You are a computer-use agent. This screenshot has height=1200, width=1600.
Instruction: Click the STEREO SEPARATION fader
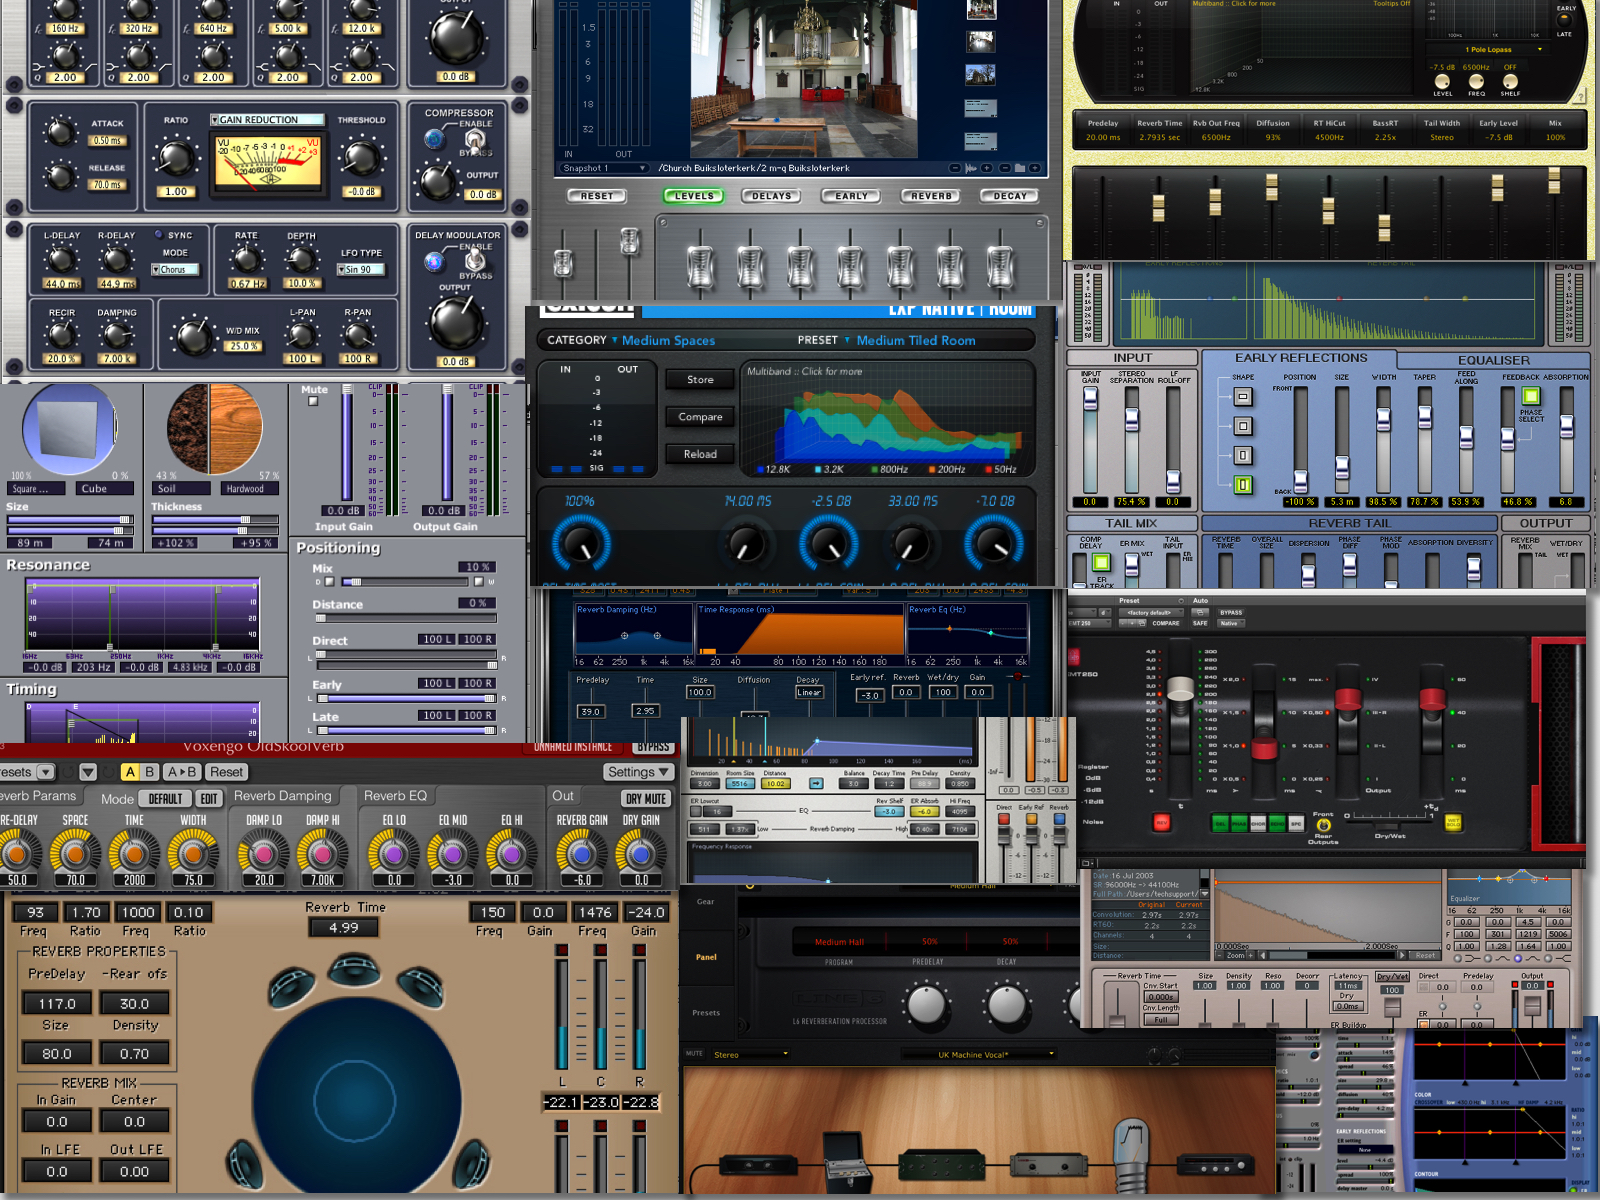(1131, 420)
